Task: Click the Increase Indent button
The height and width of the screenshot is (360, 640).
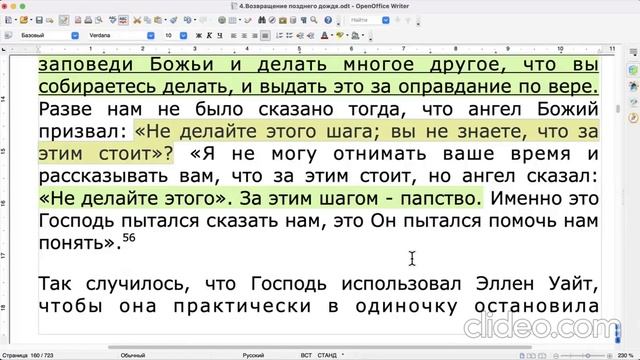Action: tap(311, 36)
